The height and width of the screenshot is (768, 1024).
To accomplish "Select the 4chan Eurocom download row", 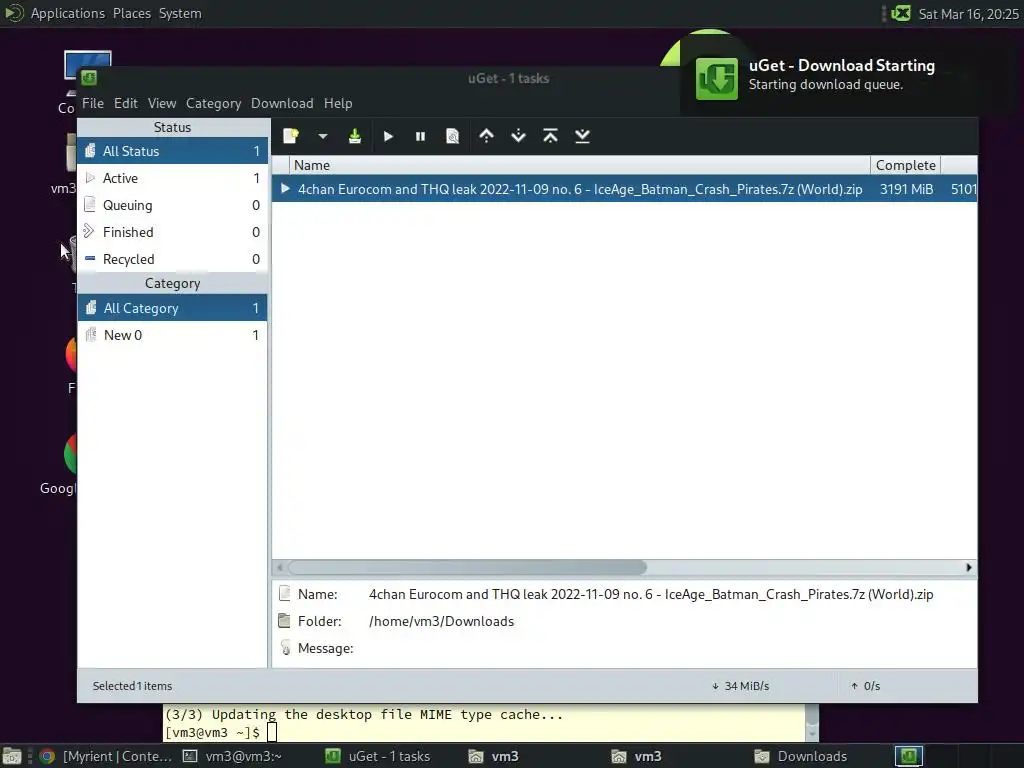I will coord(624,189).
